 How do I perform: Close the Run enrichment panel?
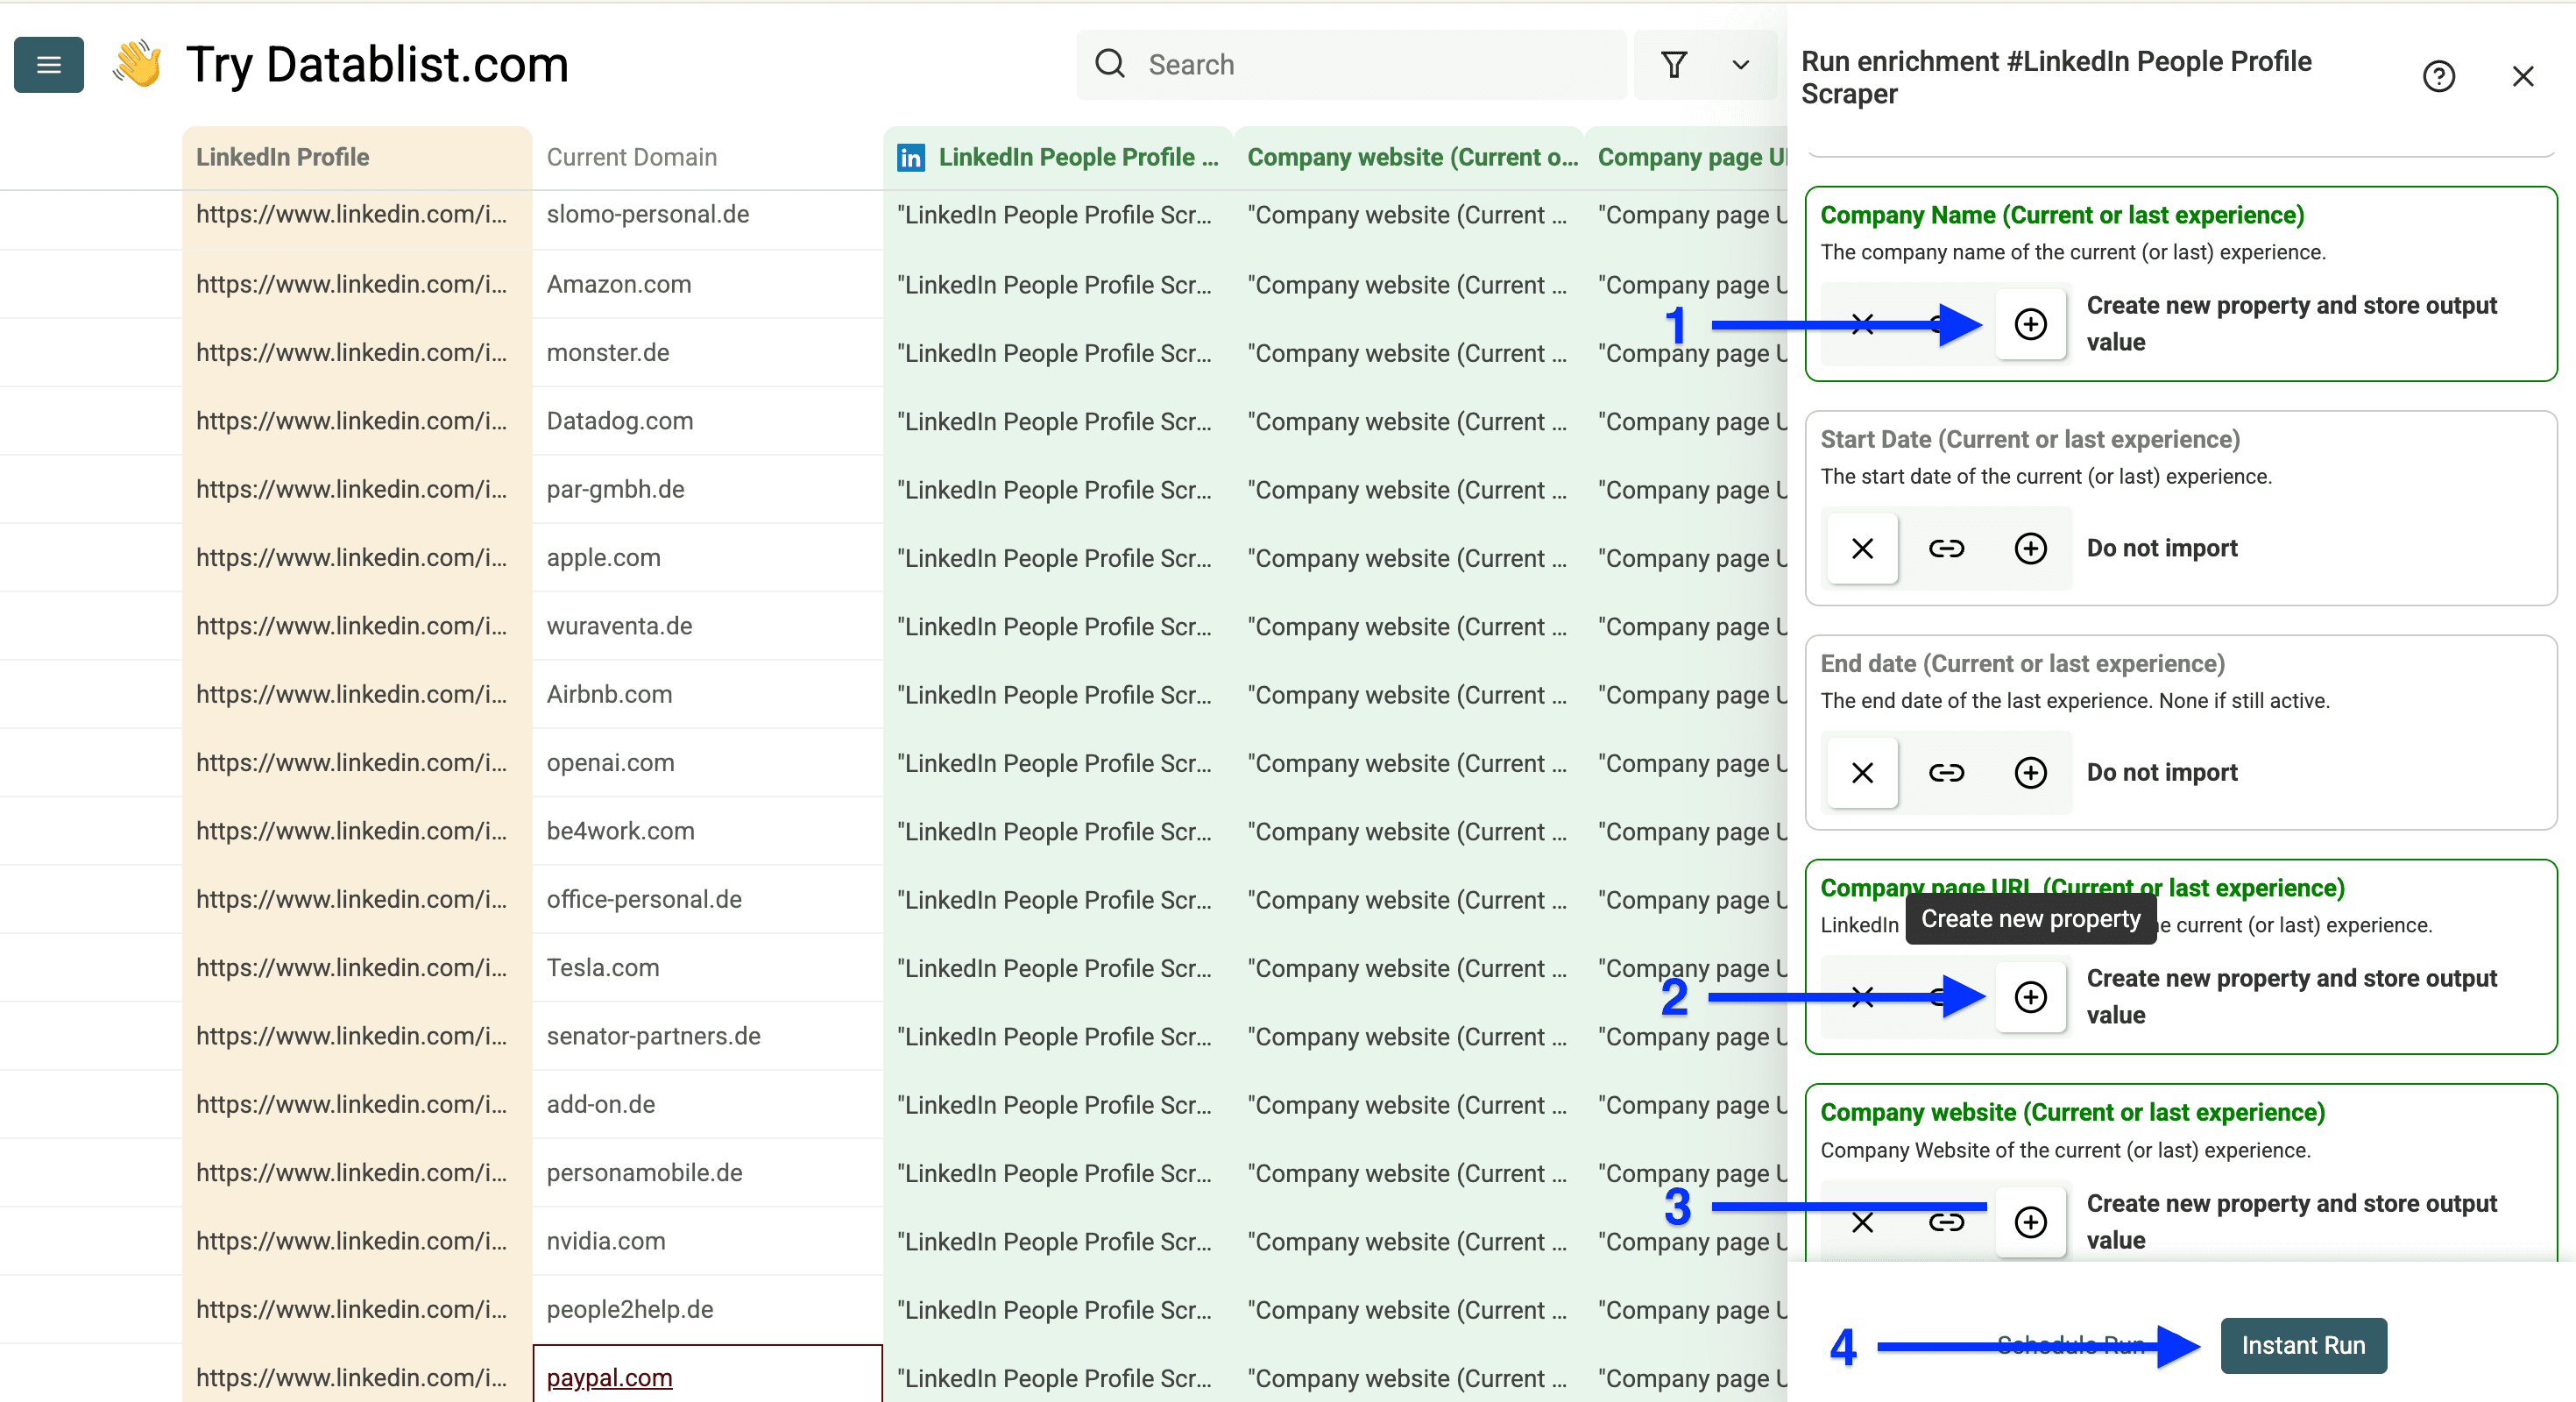[2523, 76]
